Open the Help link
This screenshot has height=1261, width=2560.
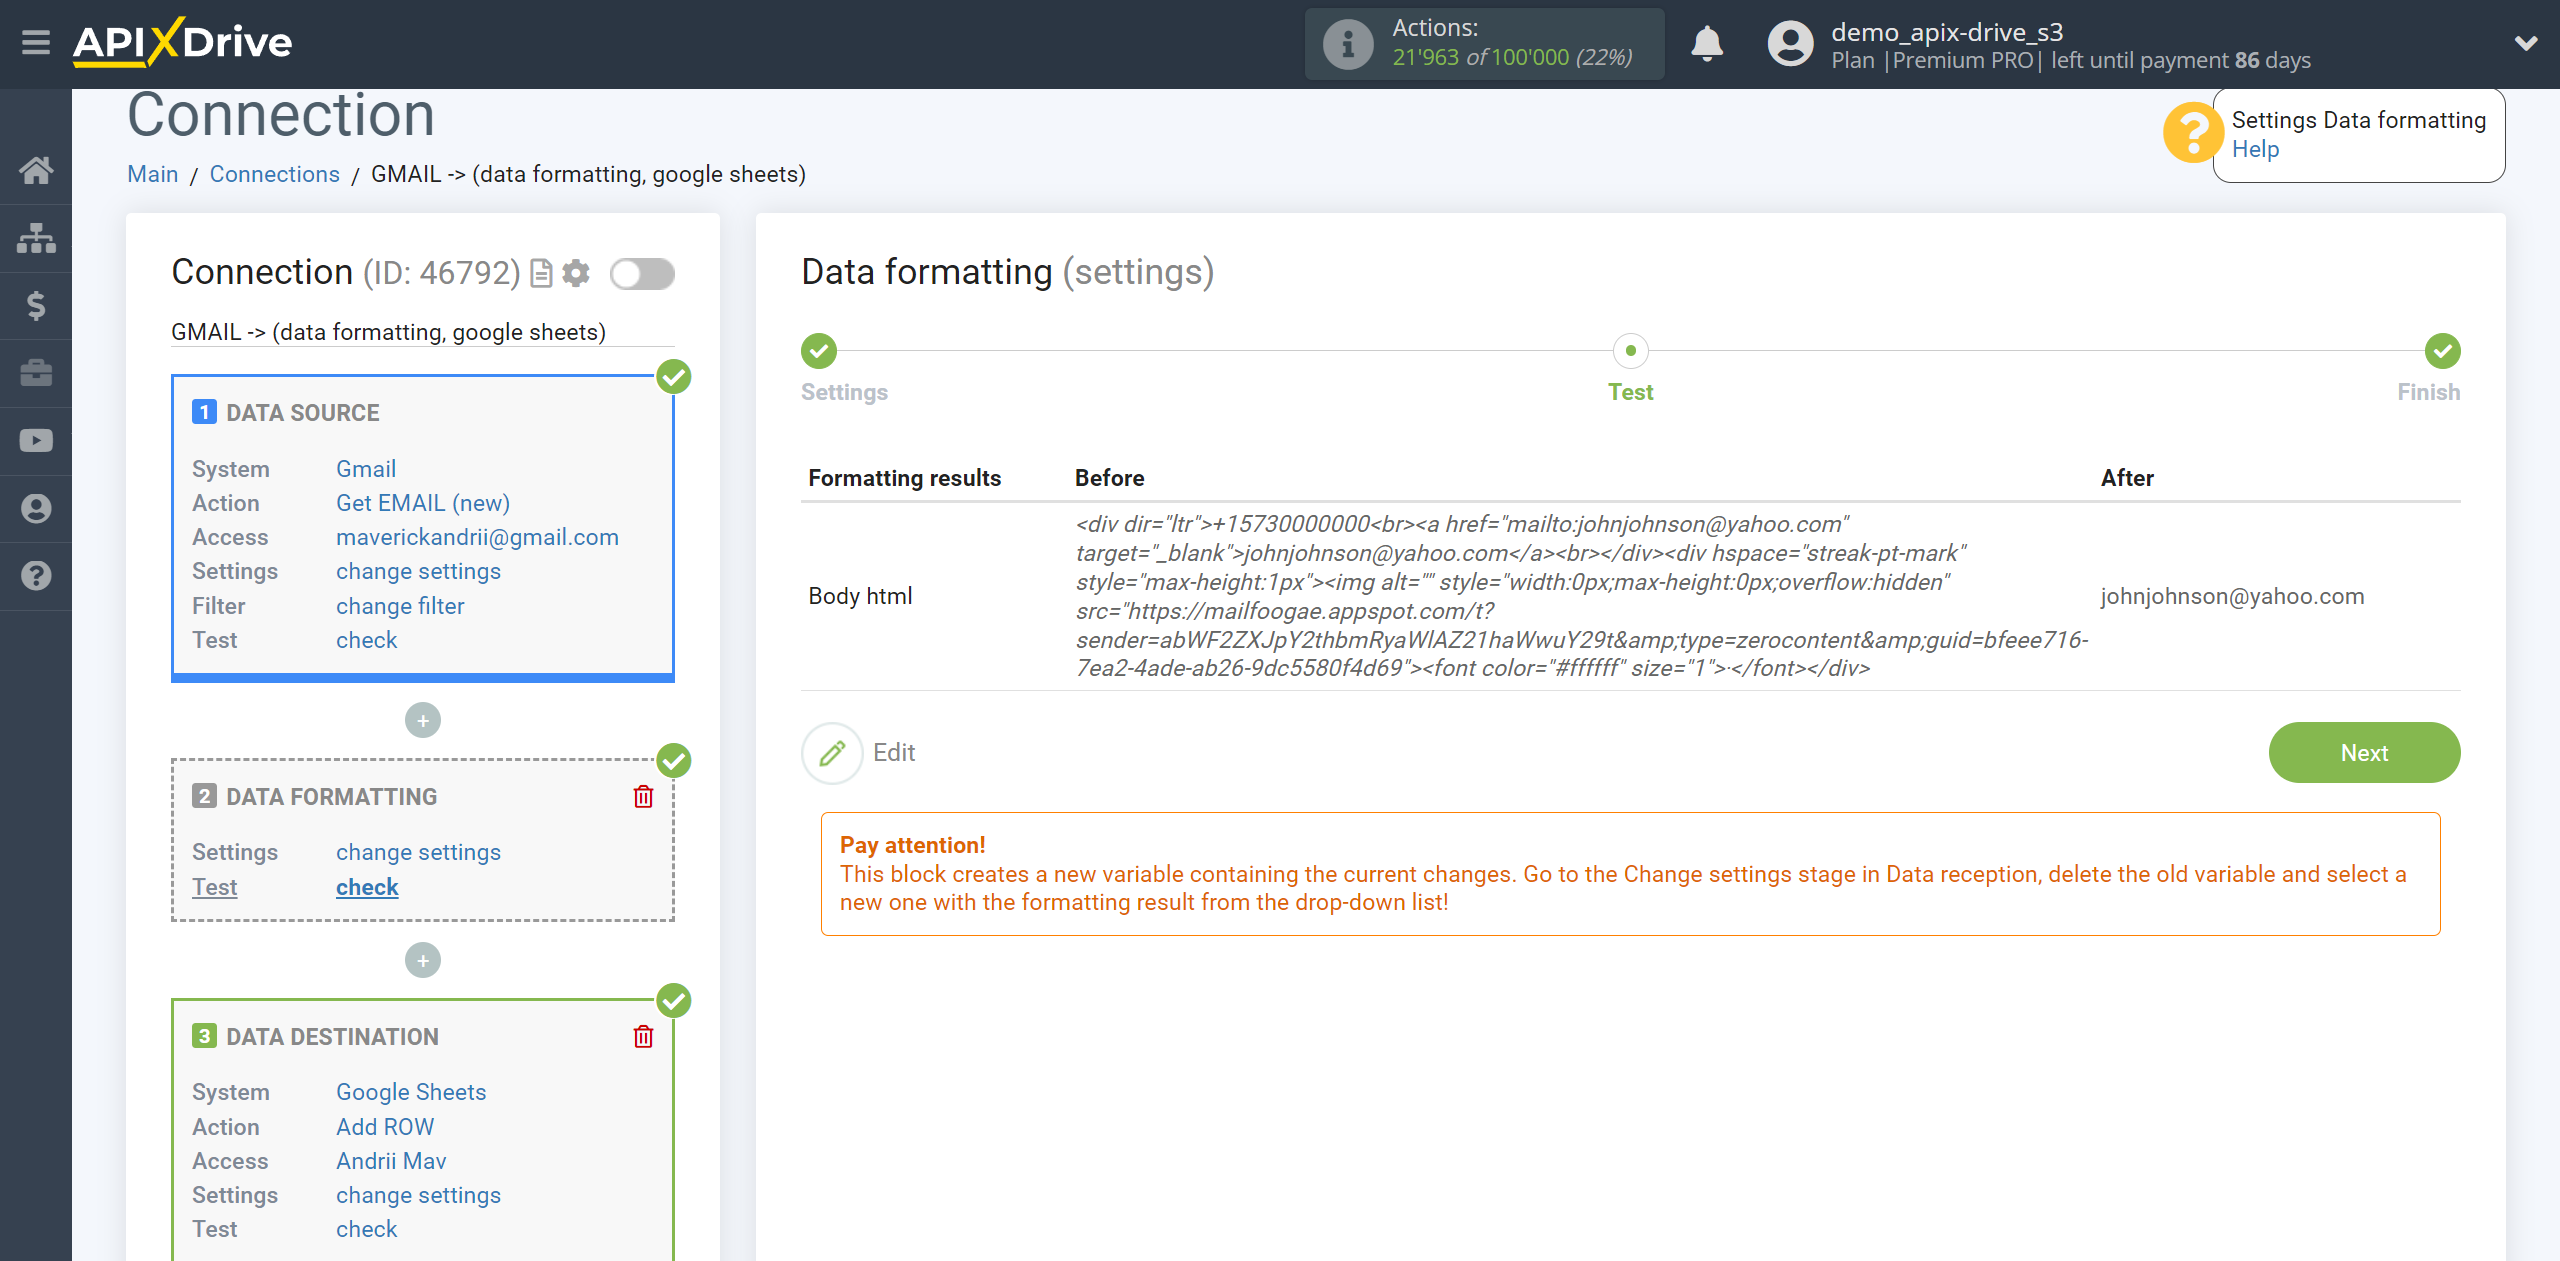click(2255, 149)
